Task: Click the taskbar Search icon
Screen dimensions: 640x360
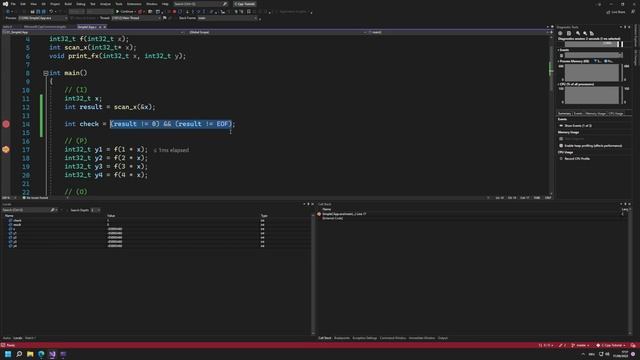Action: (x=19, y=354)
